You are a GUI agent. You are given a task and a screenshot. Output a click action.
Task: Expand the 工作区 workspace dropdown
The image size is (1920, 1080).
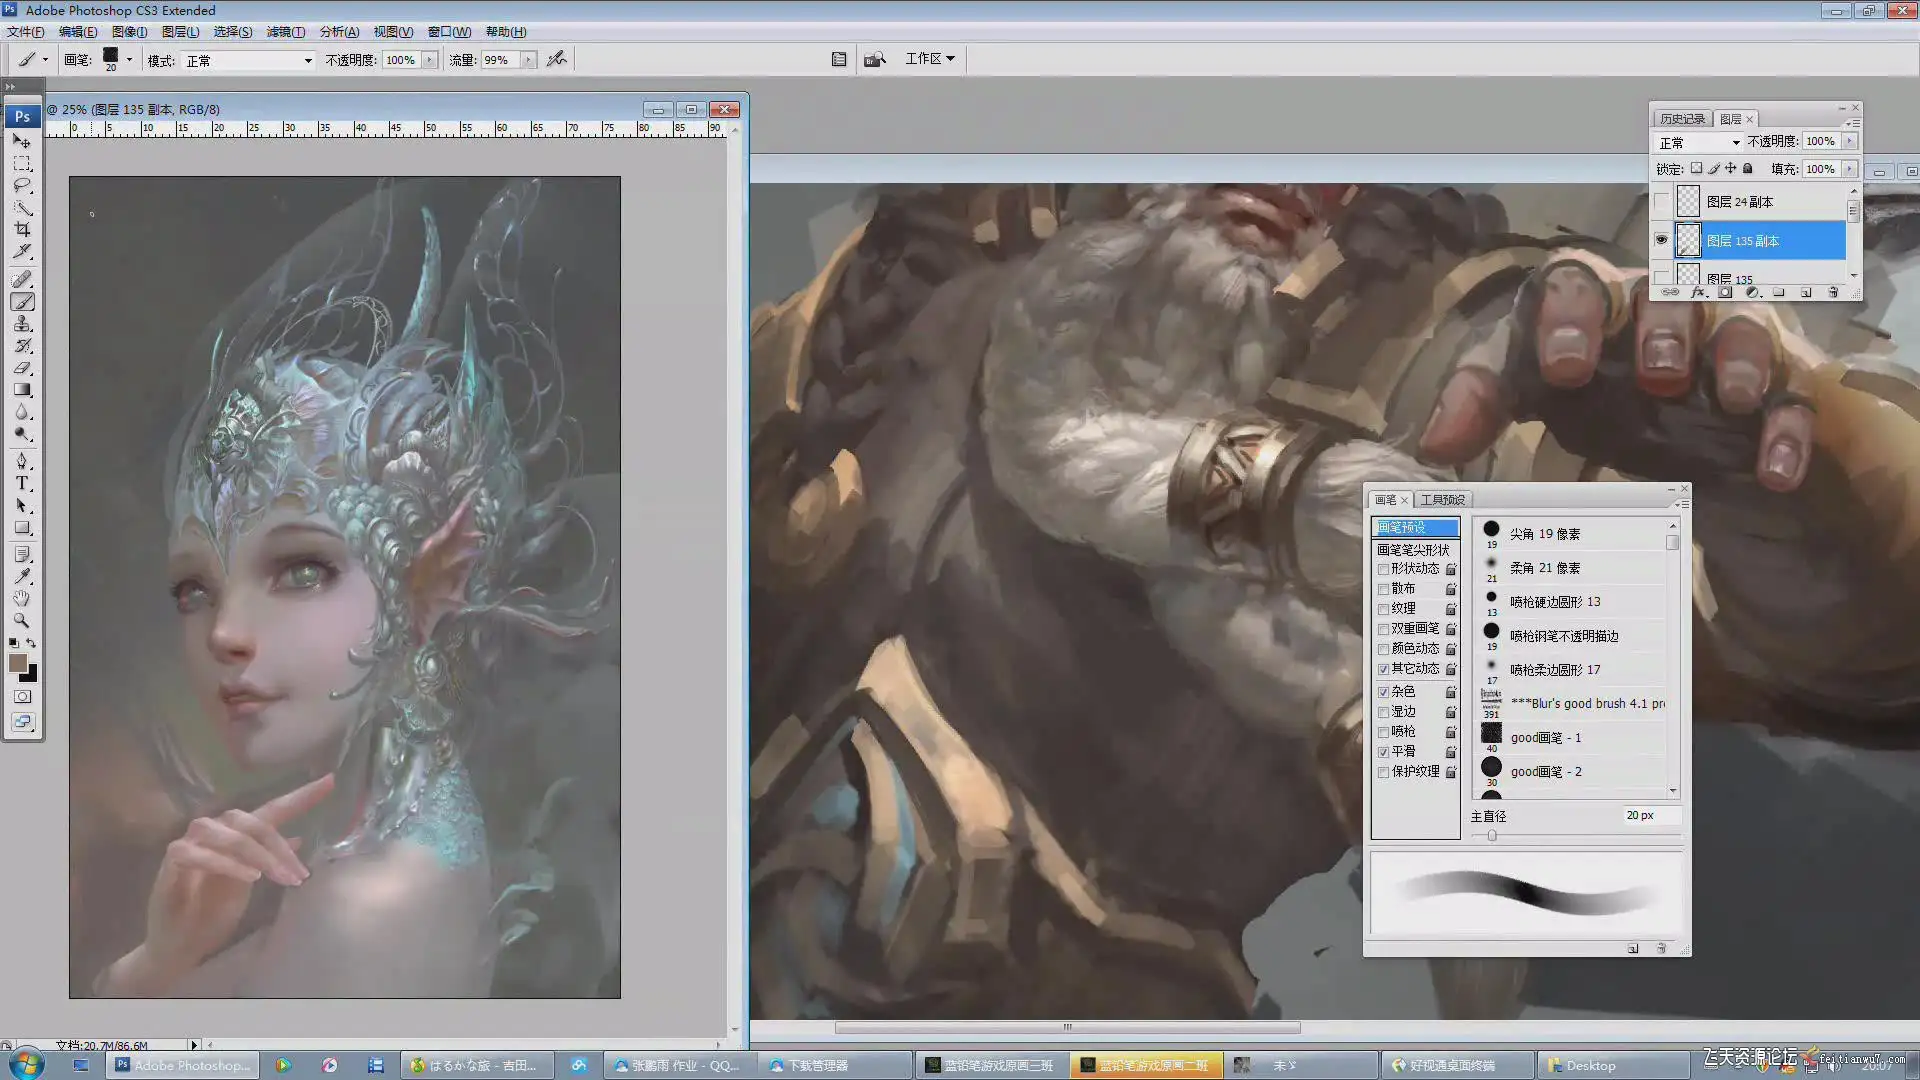click(930, 59)
